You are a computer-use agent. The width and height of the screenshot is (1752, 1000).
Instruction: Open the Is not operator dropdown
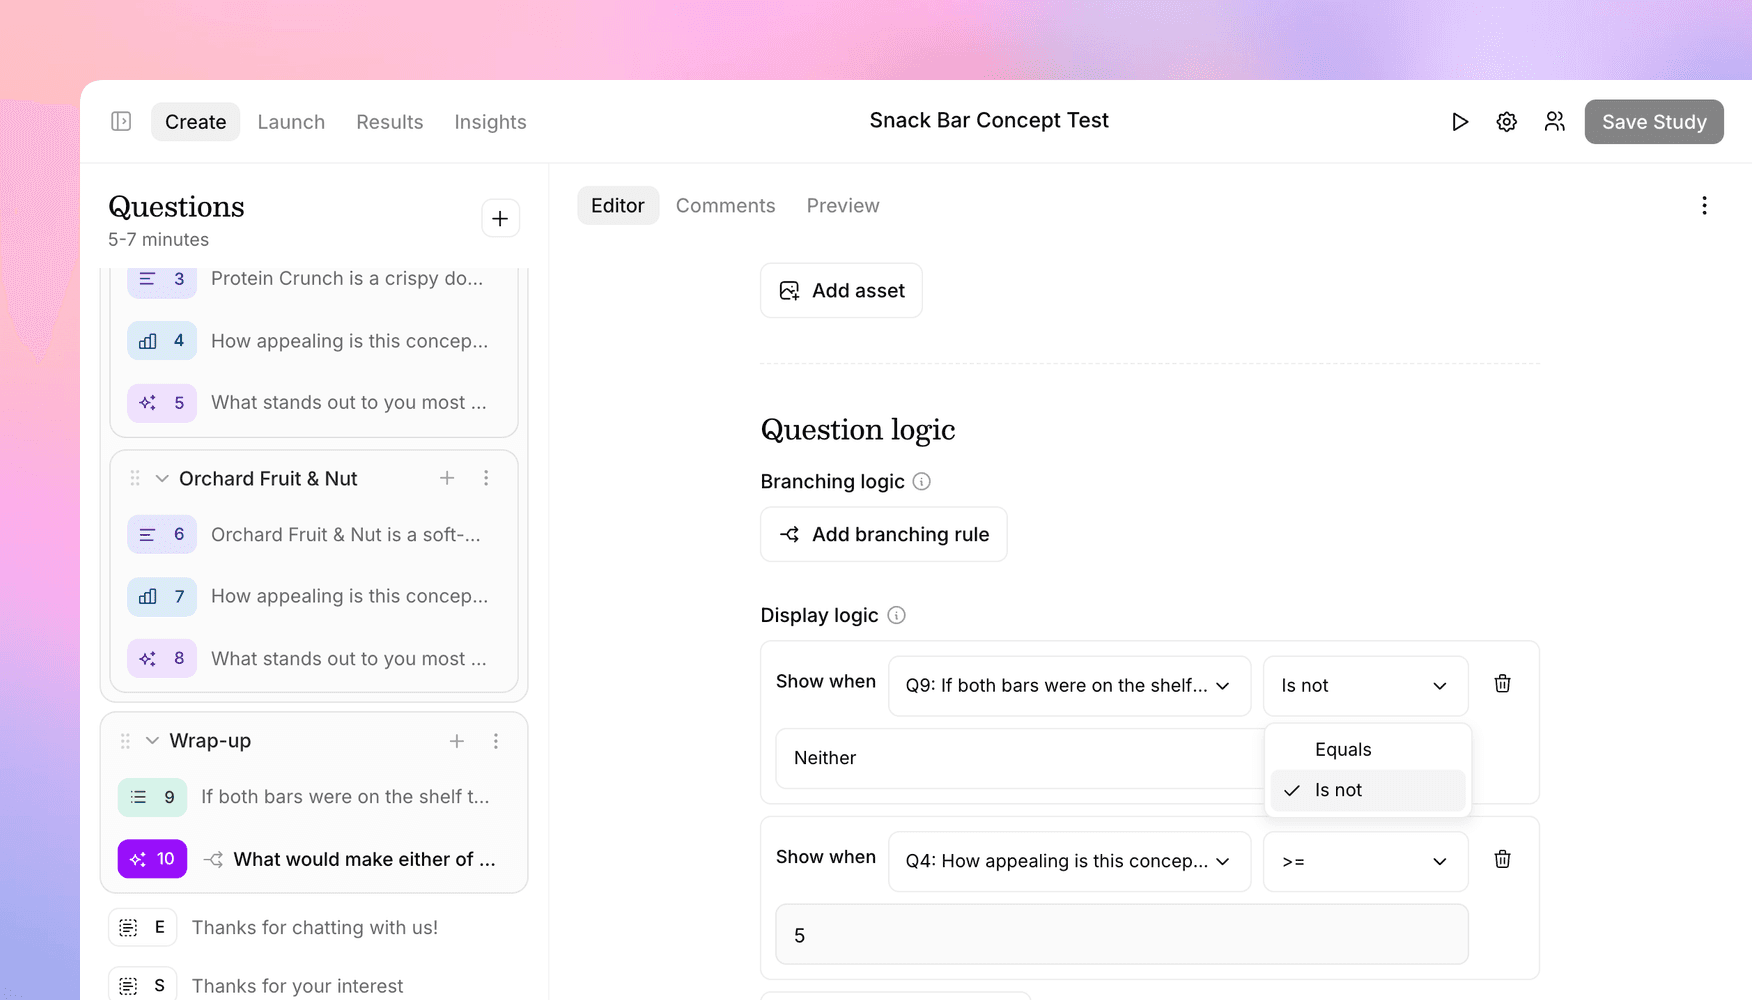point(1366,686)
